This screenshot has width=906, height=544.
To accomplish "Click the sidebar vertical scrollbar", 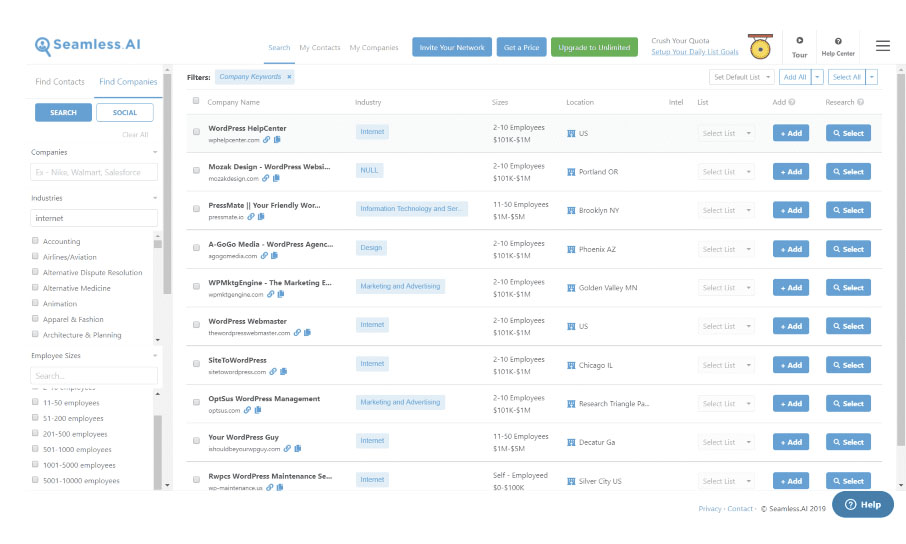I will (168, 185).
